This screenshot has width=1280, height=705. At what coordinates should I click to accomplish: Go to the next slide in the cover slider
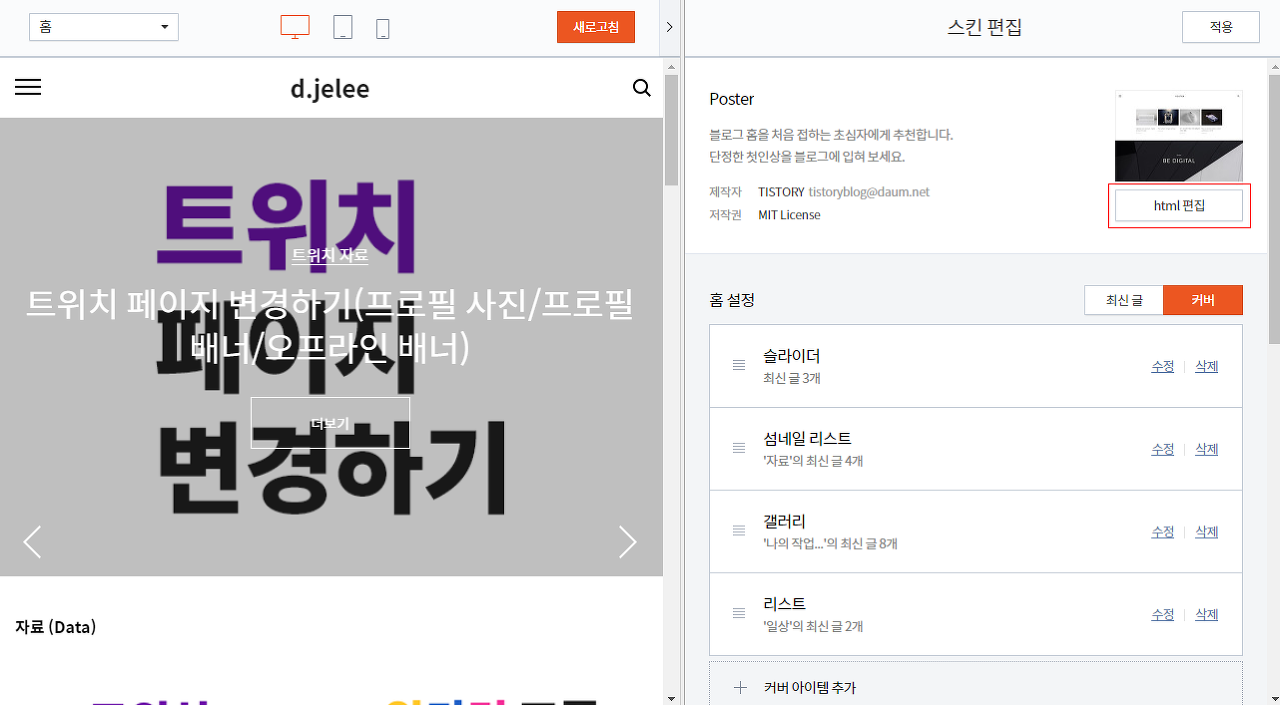(x=628, y=541)
